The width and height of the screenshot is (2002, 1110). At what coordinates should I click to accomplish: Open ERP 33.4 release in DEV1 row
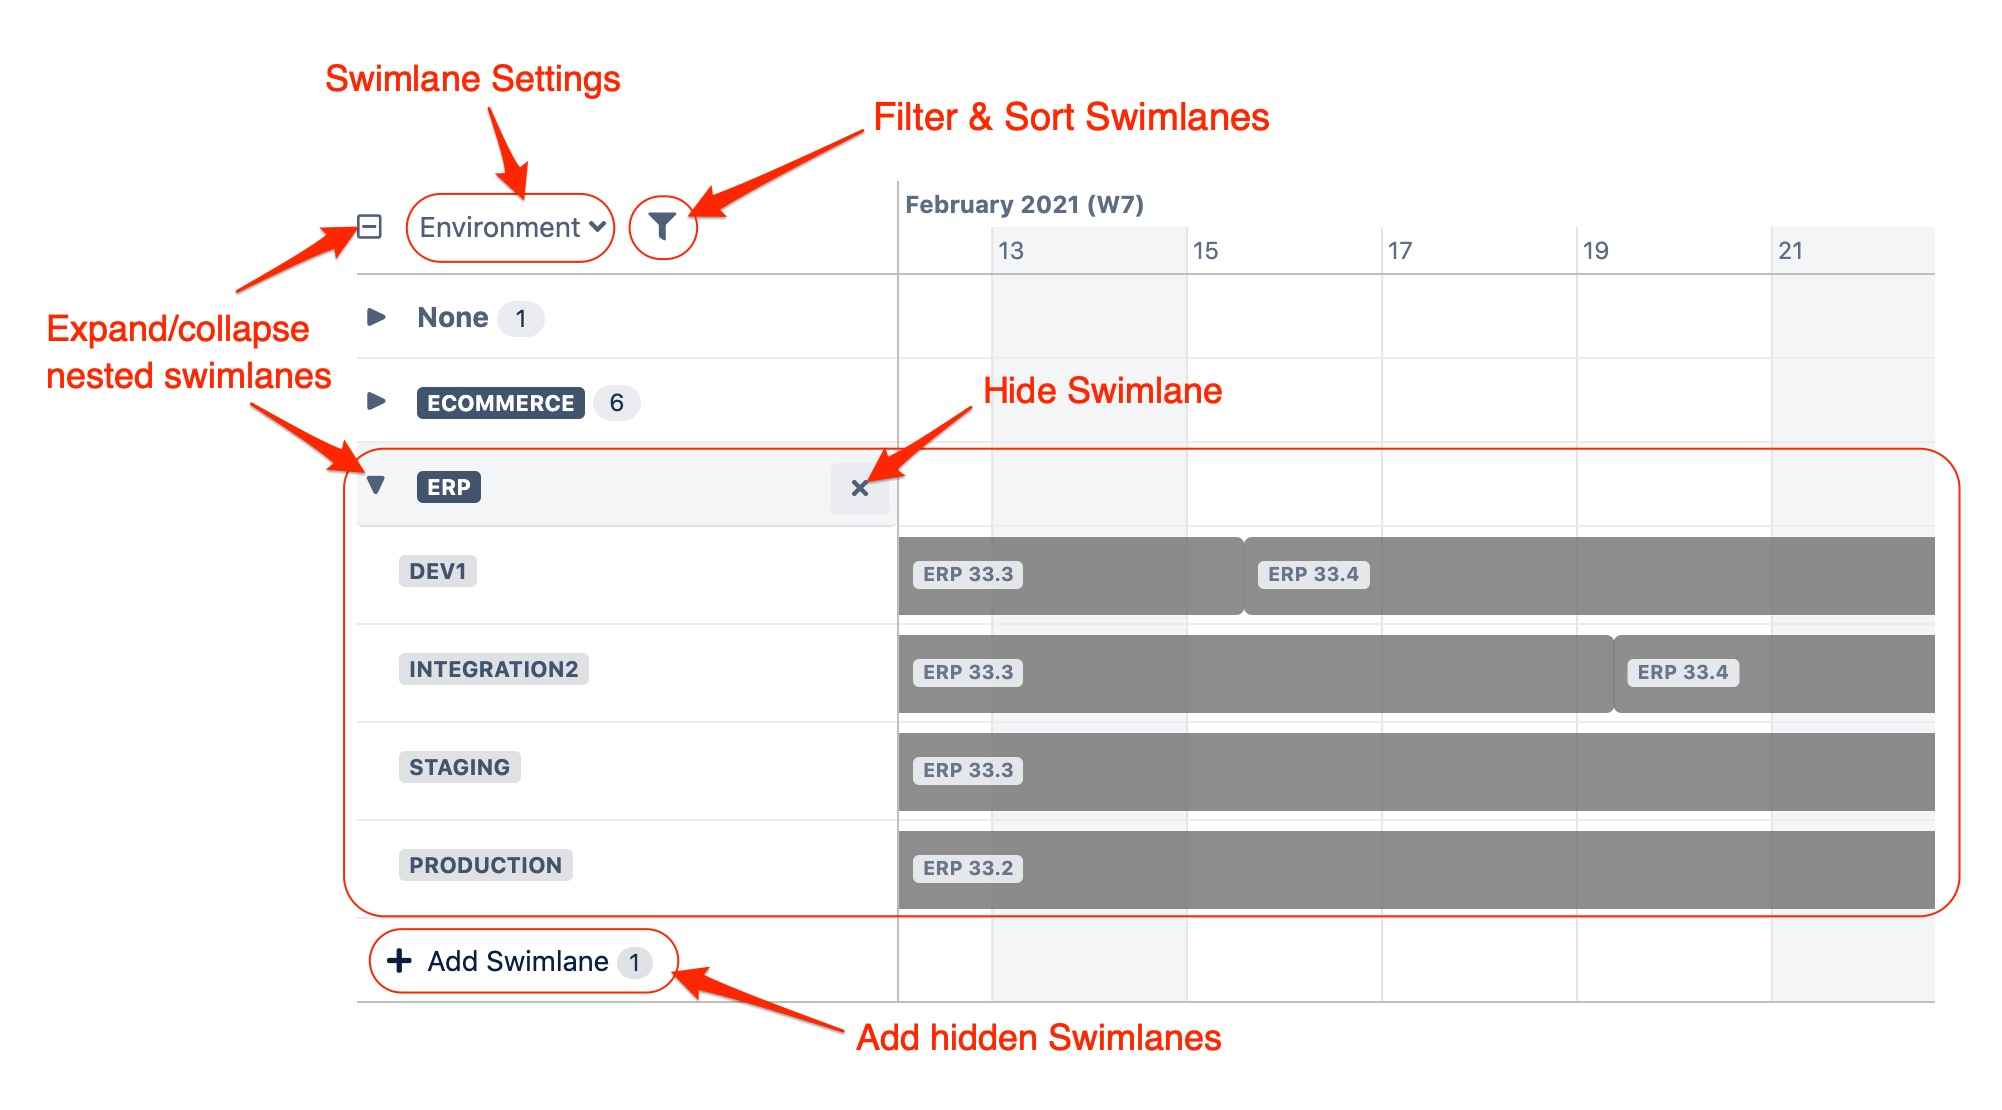point(1312,575)
